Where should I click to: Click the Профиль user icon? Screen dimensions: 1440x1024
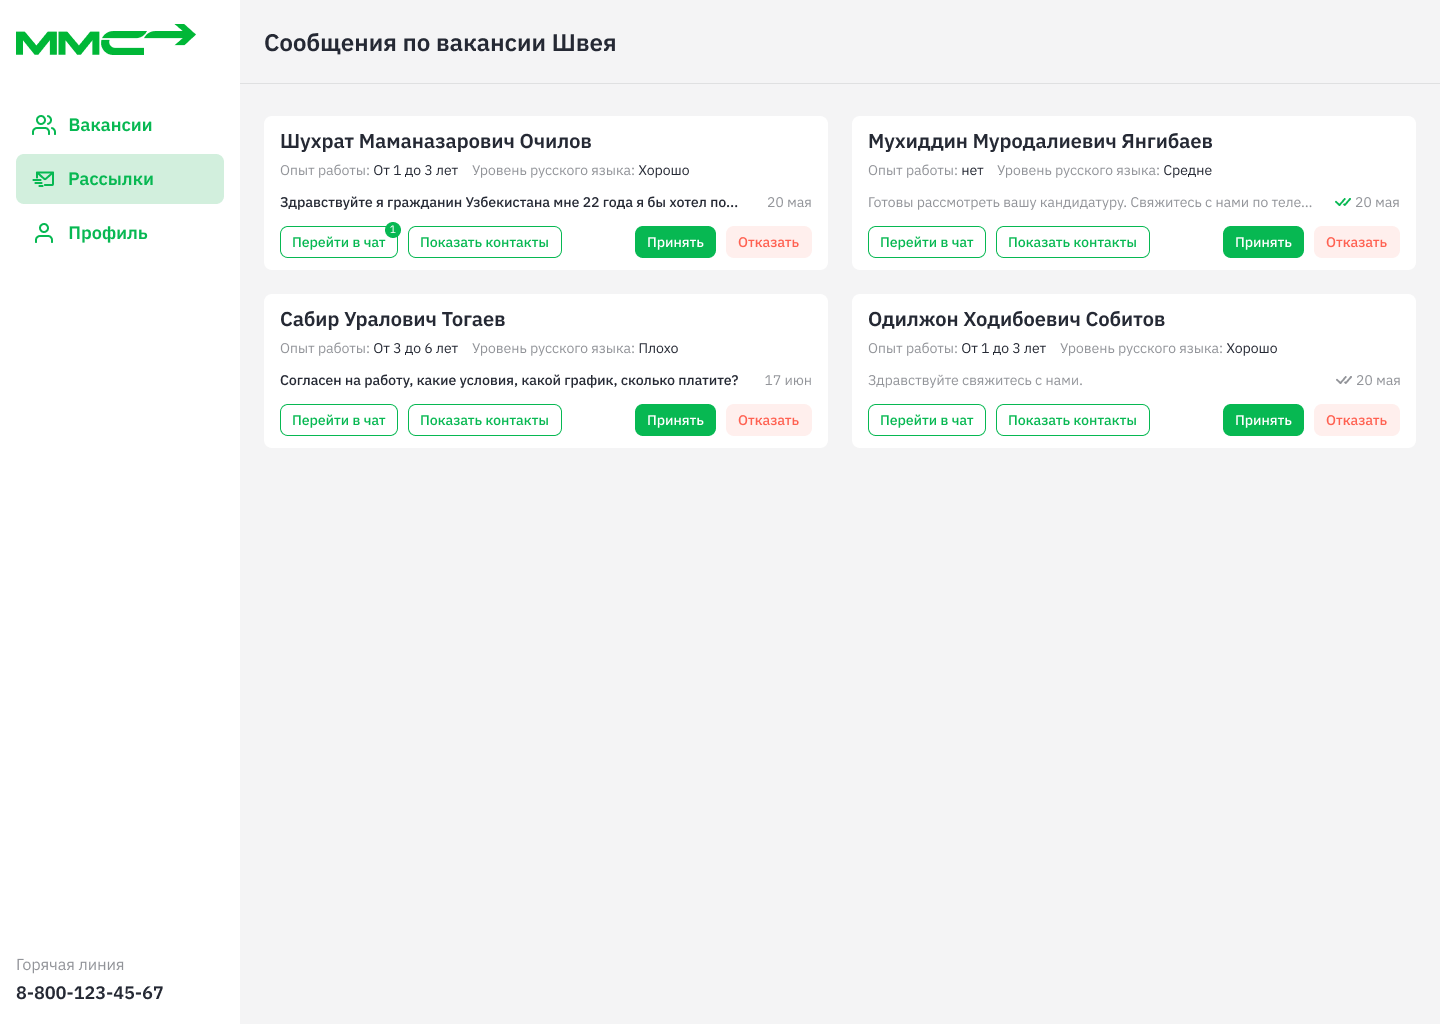click(x=44, y=233)
